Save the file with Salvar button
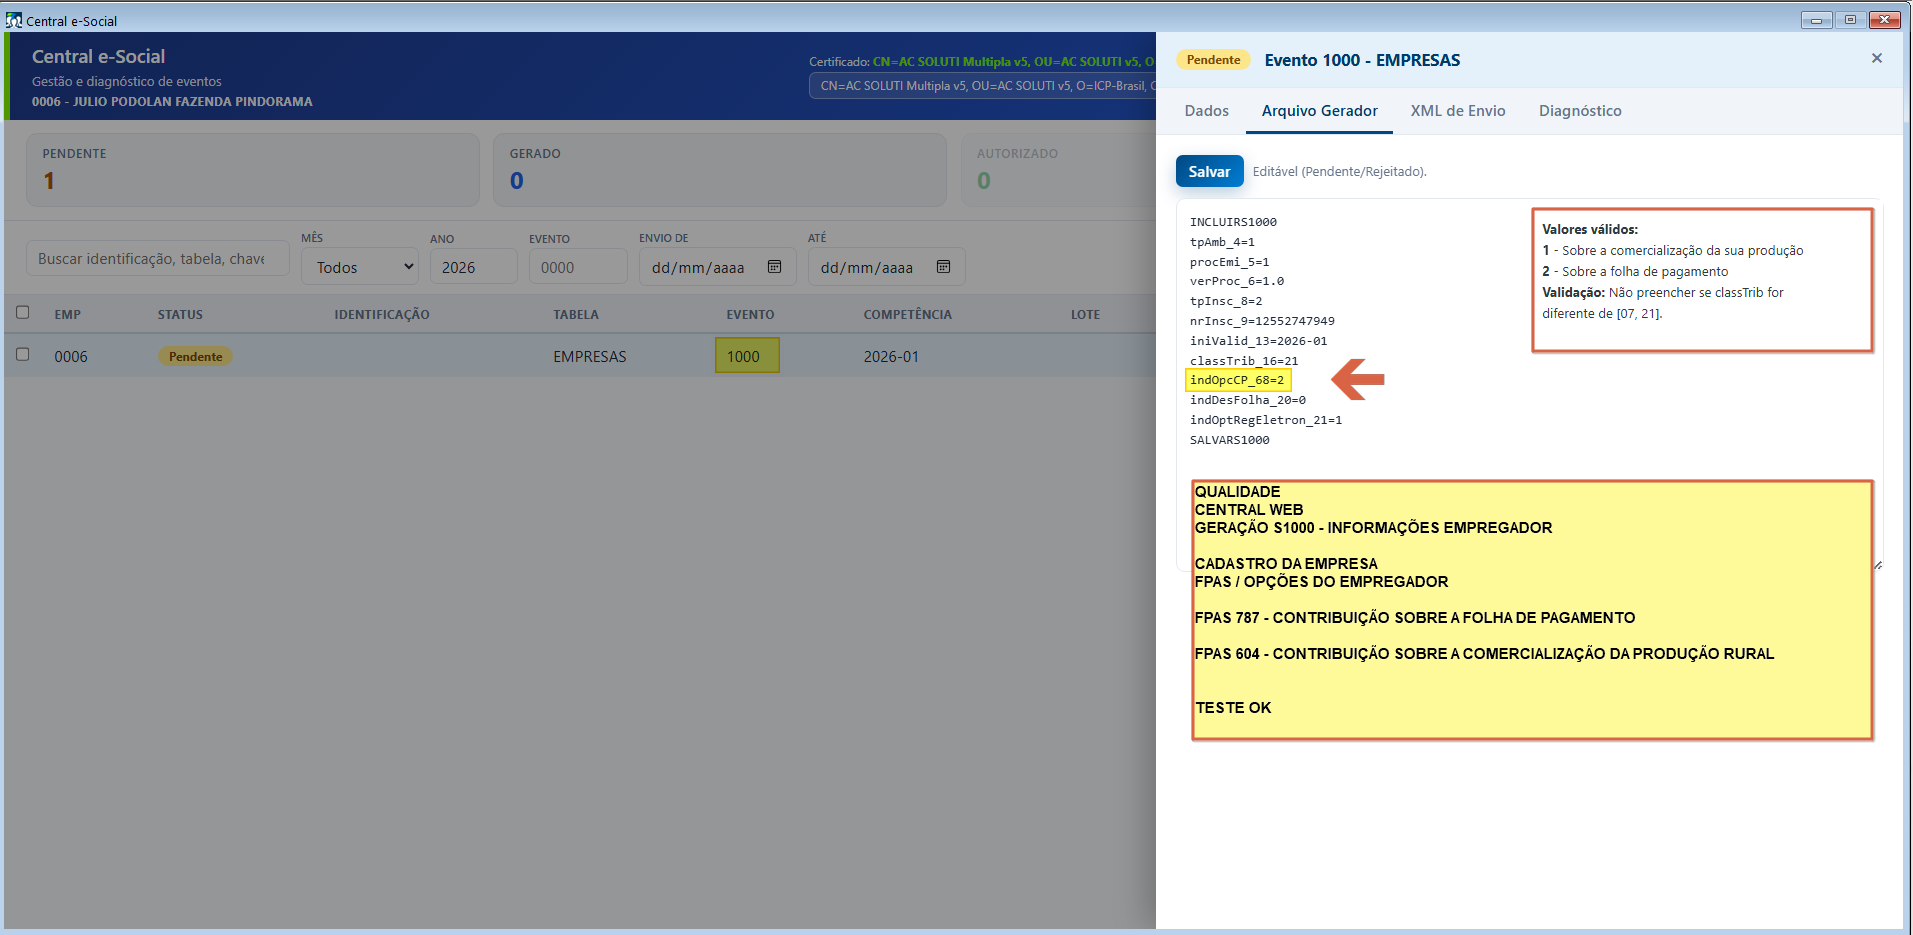 [1209, 171]
